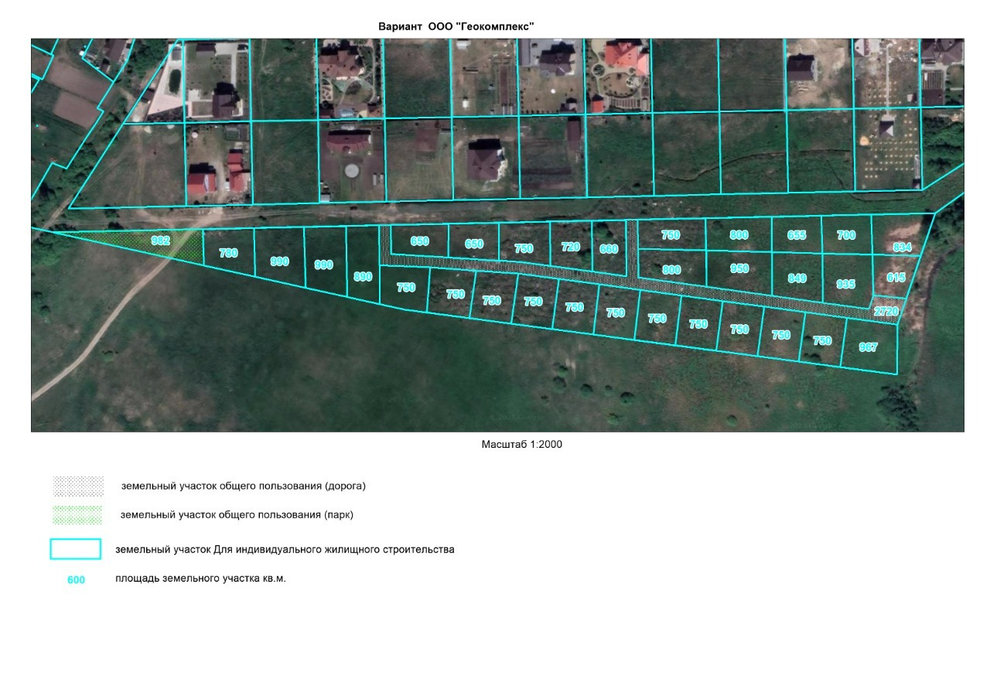Select the green hatched park plot 982
Image resolution: width=990 pixels, height=700 pixels.
(x=162, y=243)
